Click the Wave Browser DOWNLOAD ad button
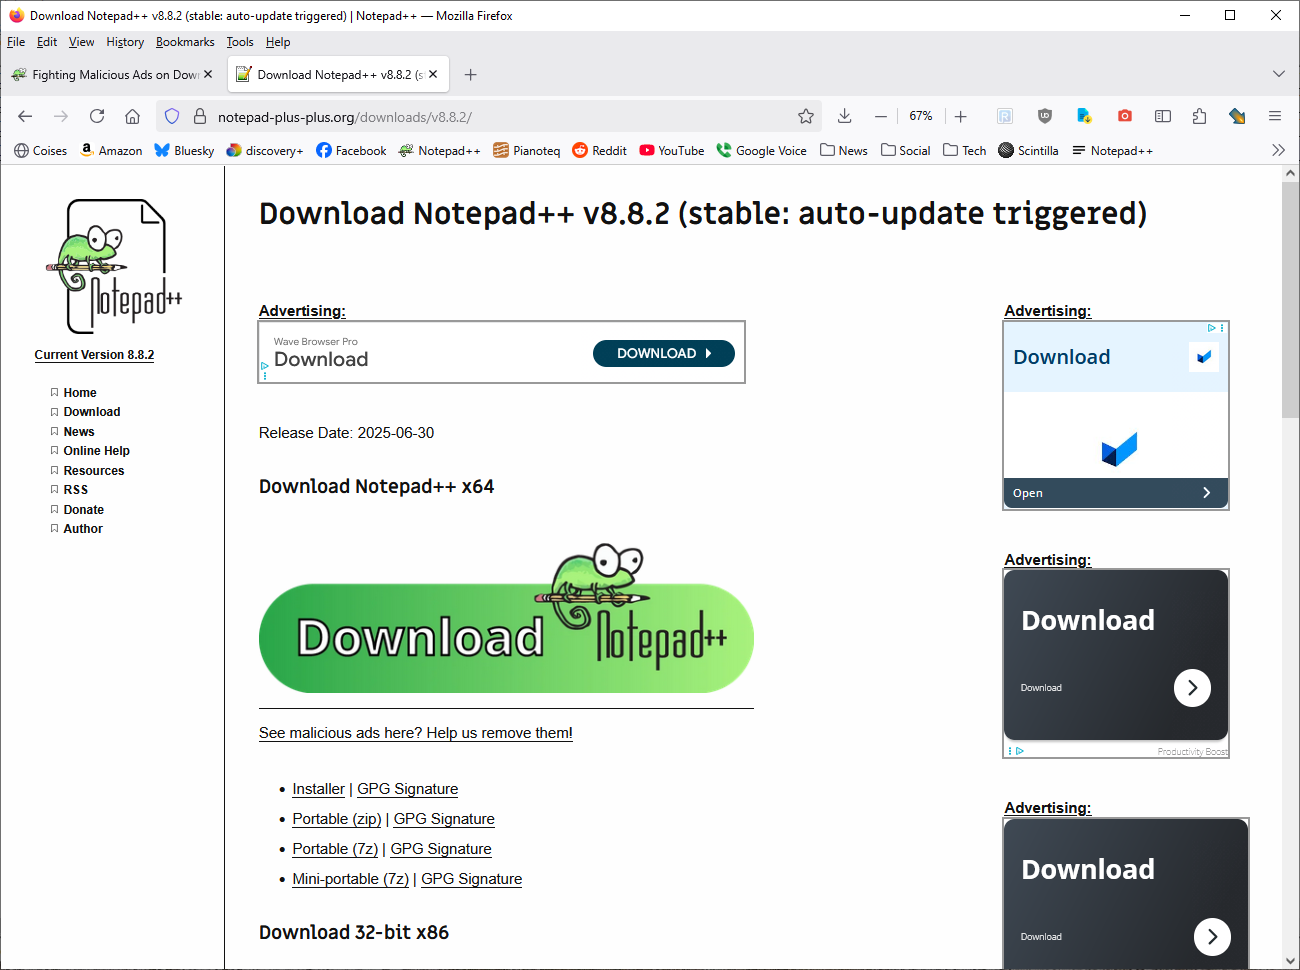Viewport: 1300px width, 970px height. tap(664, 353)
